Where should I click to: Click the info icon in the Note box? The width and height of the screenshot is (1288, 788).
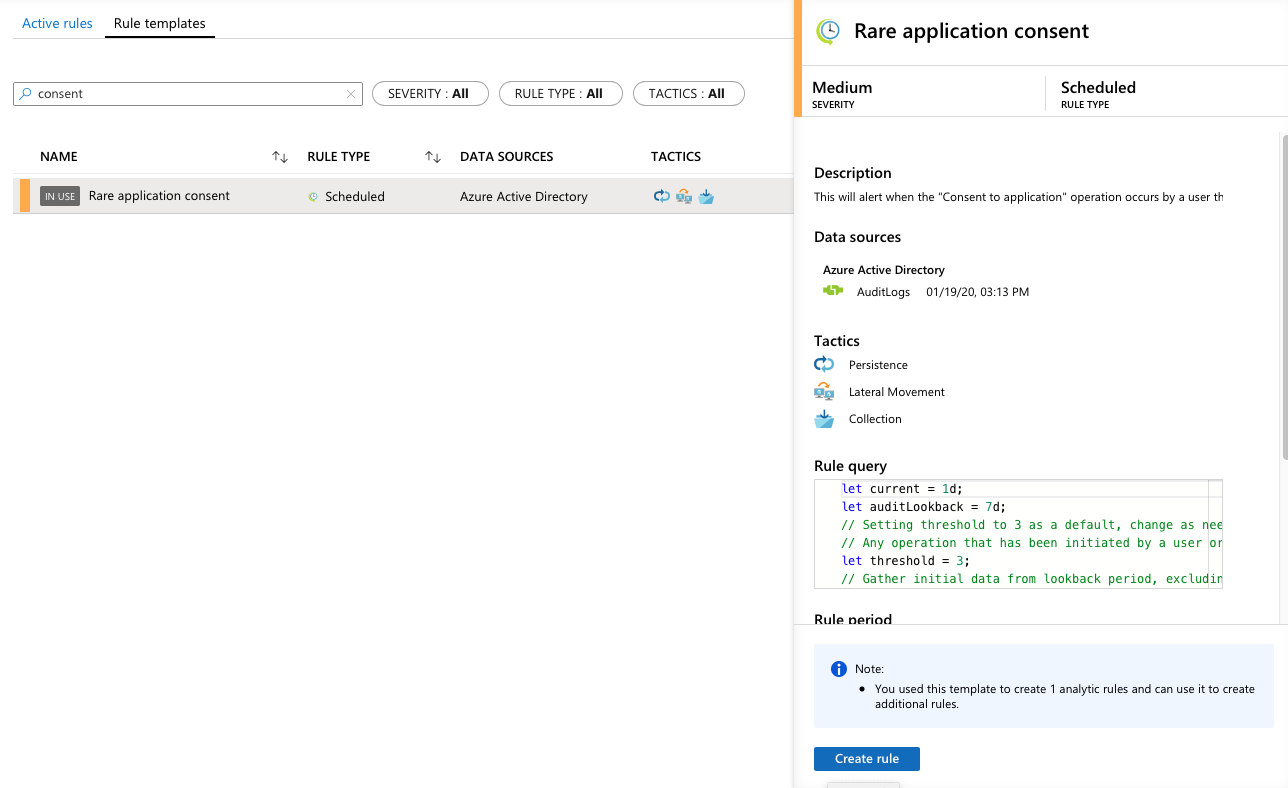[839, 669]
